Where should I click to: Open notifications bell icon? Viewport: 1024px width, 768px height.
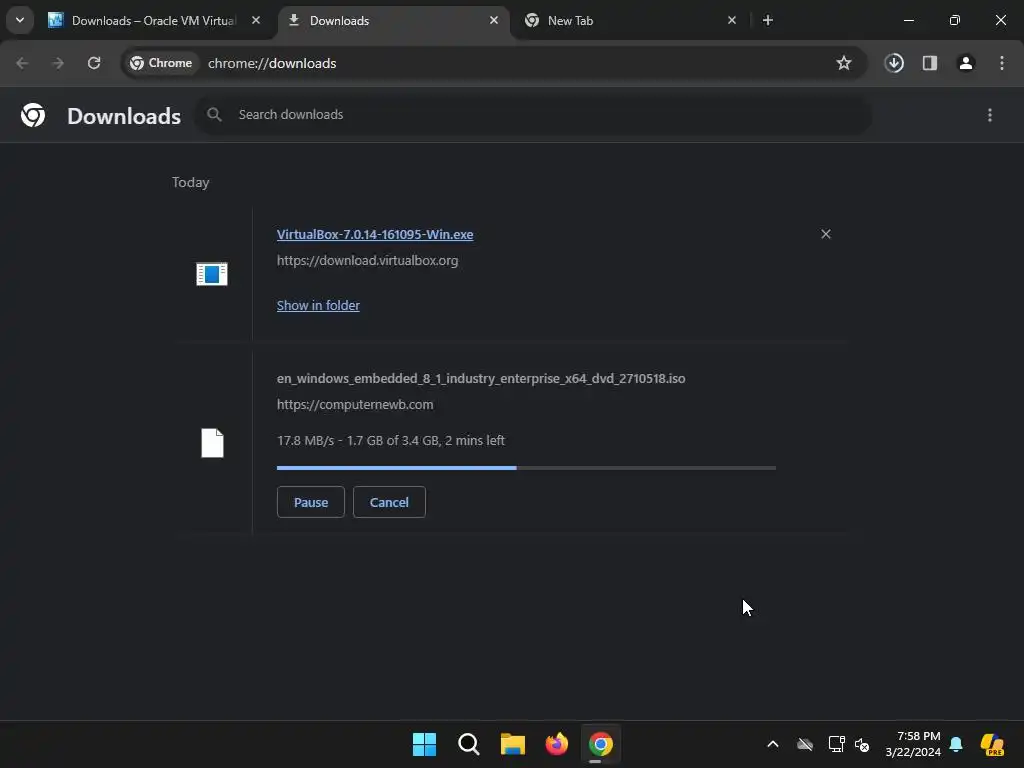pyautogui.click(x=956, y=744)
